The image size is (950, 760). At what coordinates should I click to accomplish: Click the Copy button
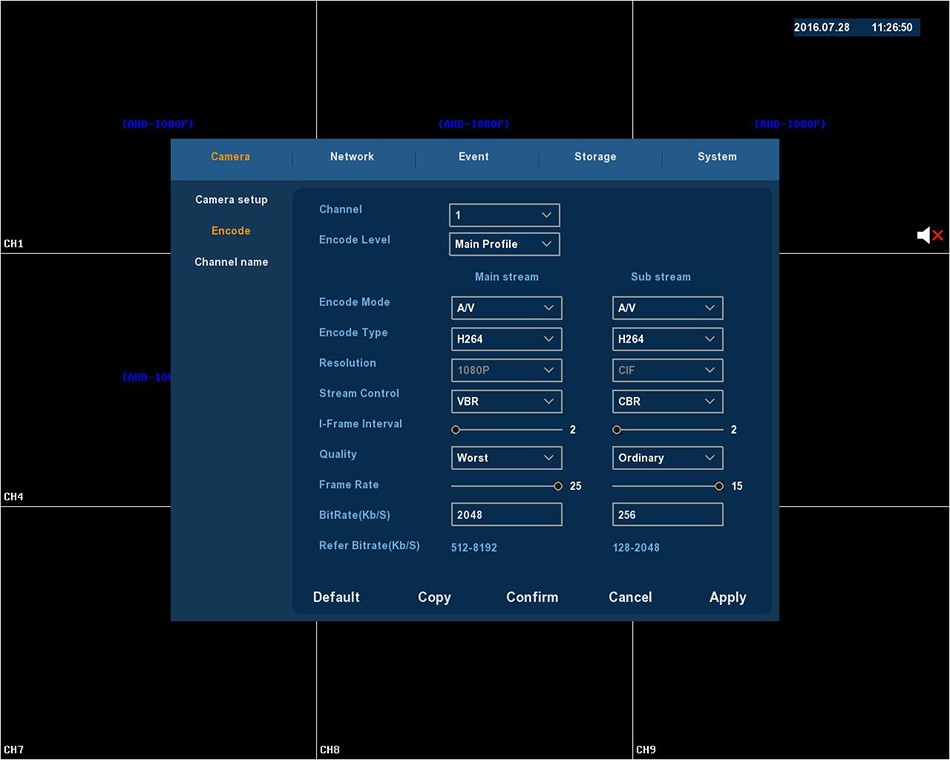[x=434, y=597]
